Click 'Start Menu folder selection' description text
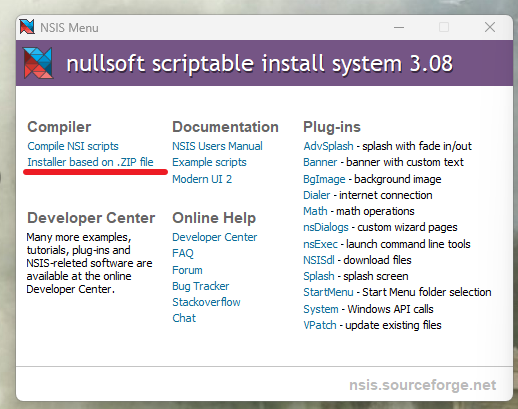 point(427,292)
